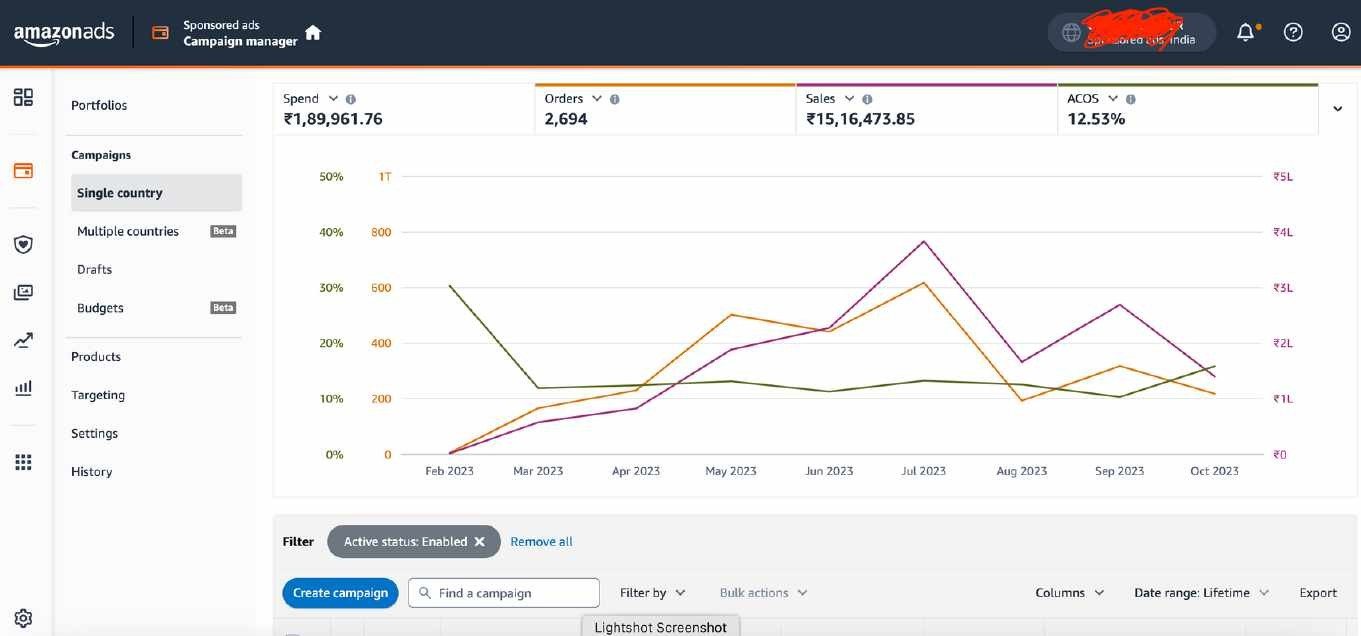Click the 12.53% ACOS value
Screen dimensions: 1361x636
(x=1096, y=119)
